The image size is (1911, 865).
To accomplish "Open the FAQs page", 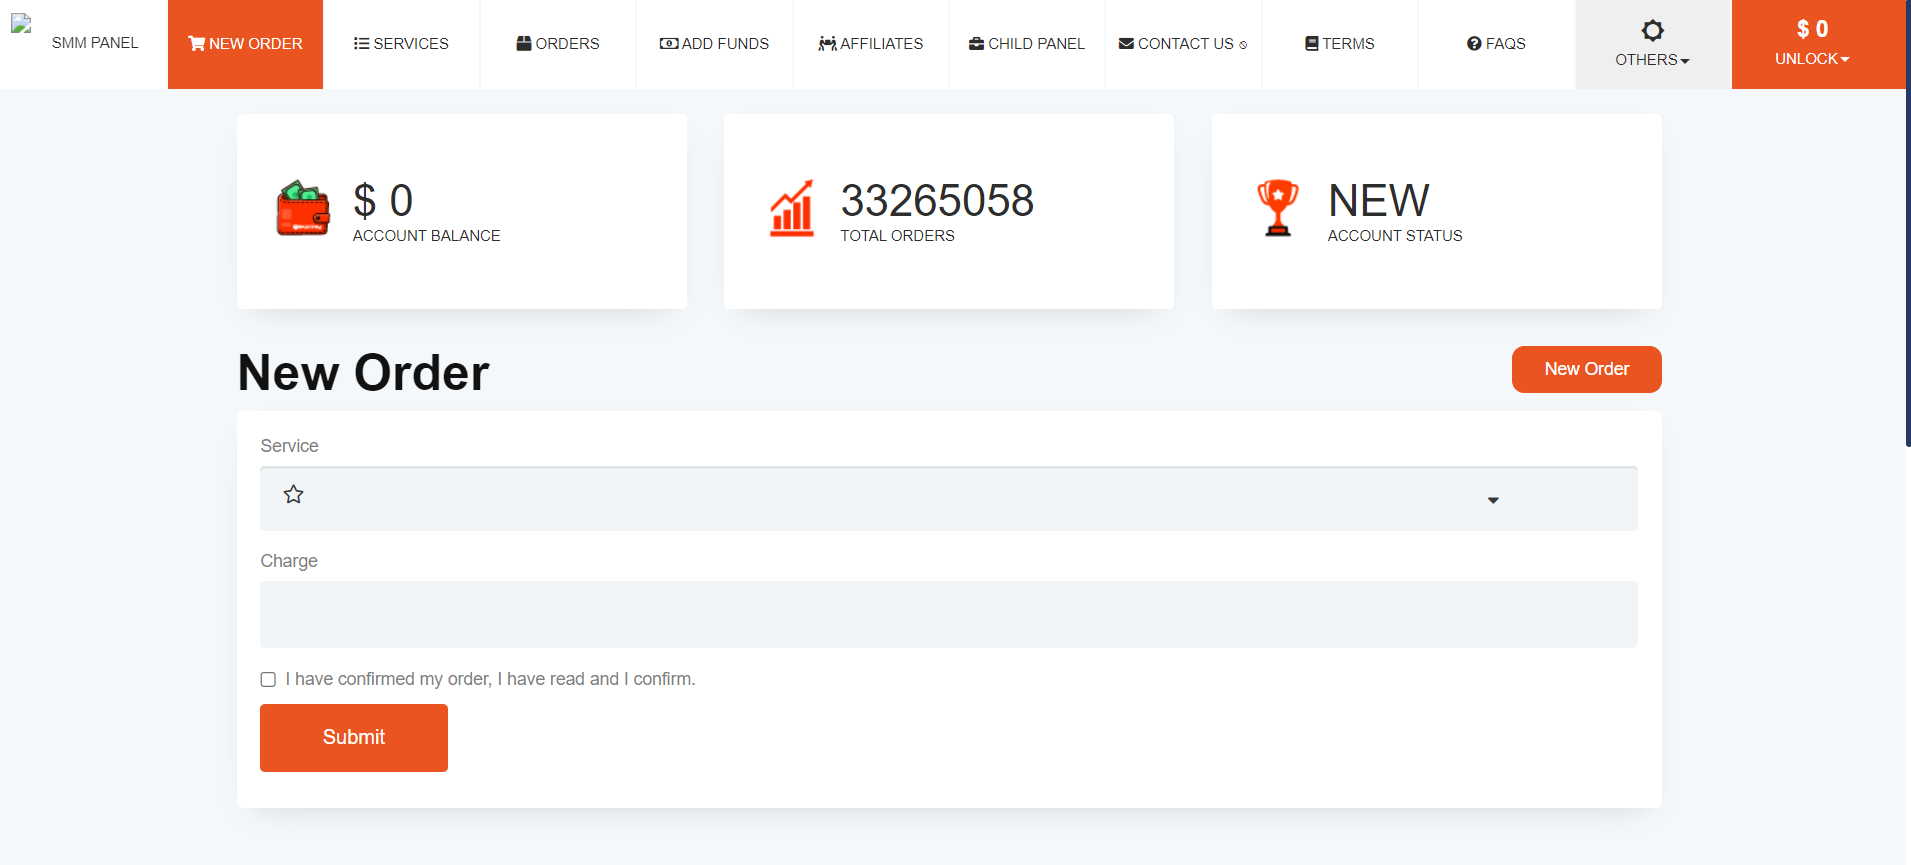I will click(1496, 44).
